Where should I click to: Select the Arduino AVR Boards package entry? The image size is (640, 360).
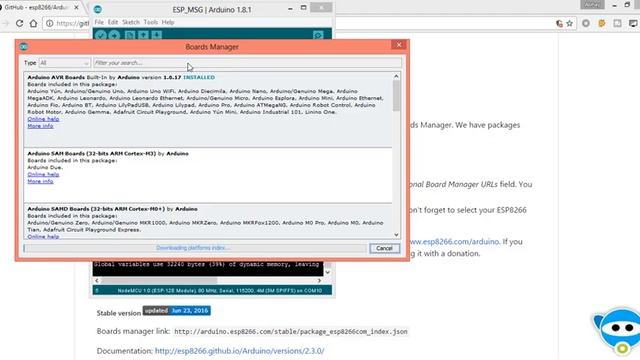[208, 109]
